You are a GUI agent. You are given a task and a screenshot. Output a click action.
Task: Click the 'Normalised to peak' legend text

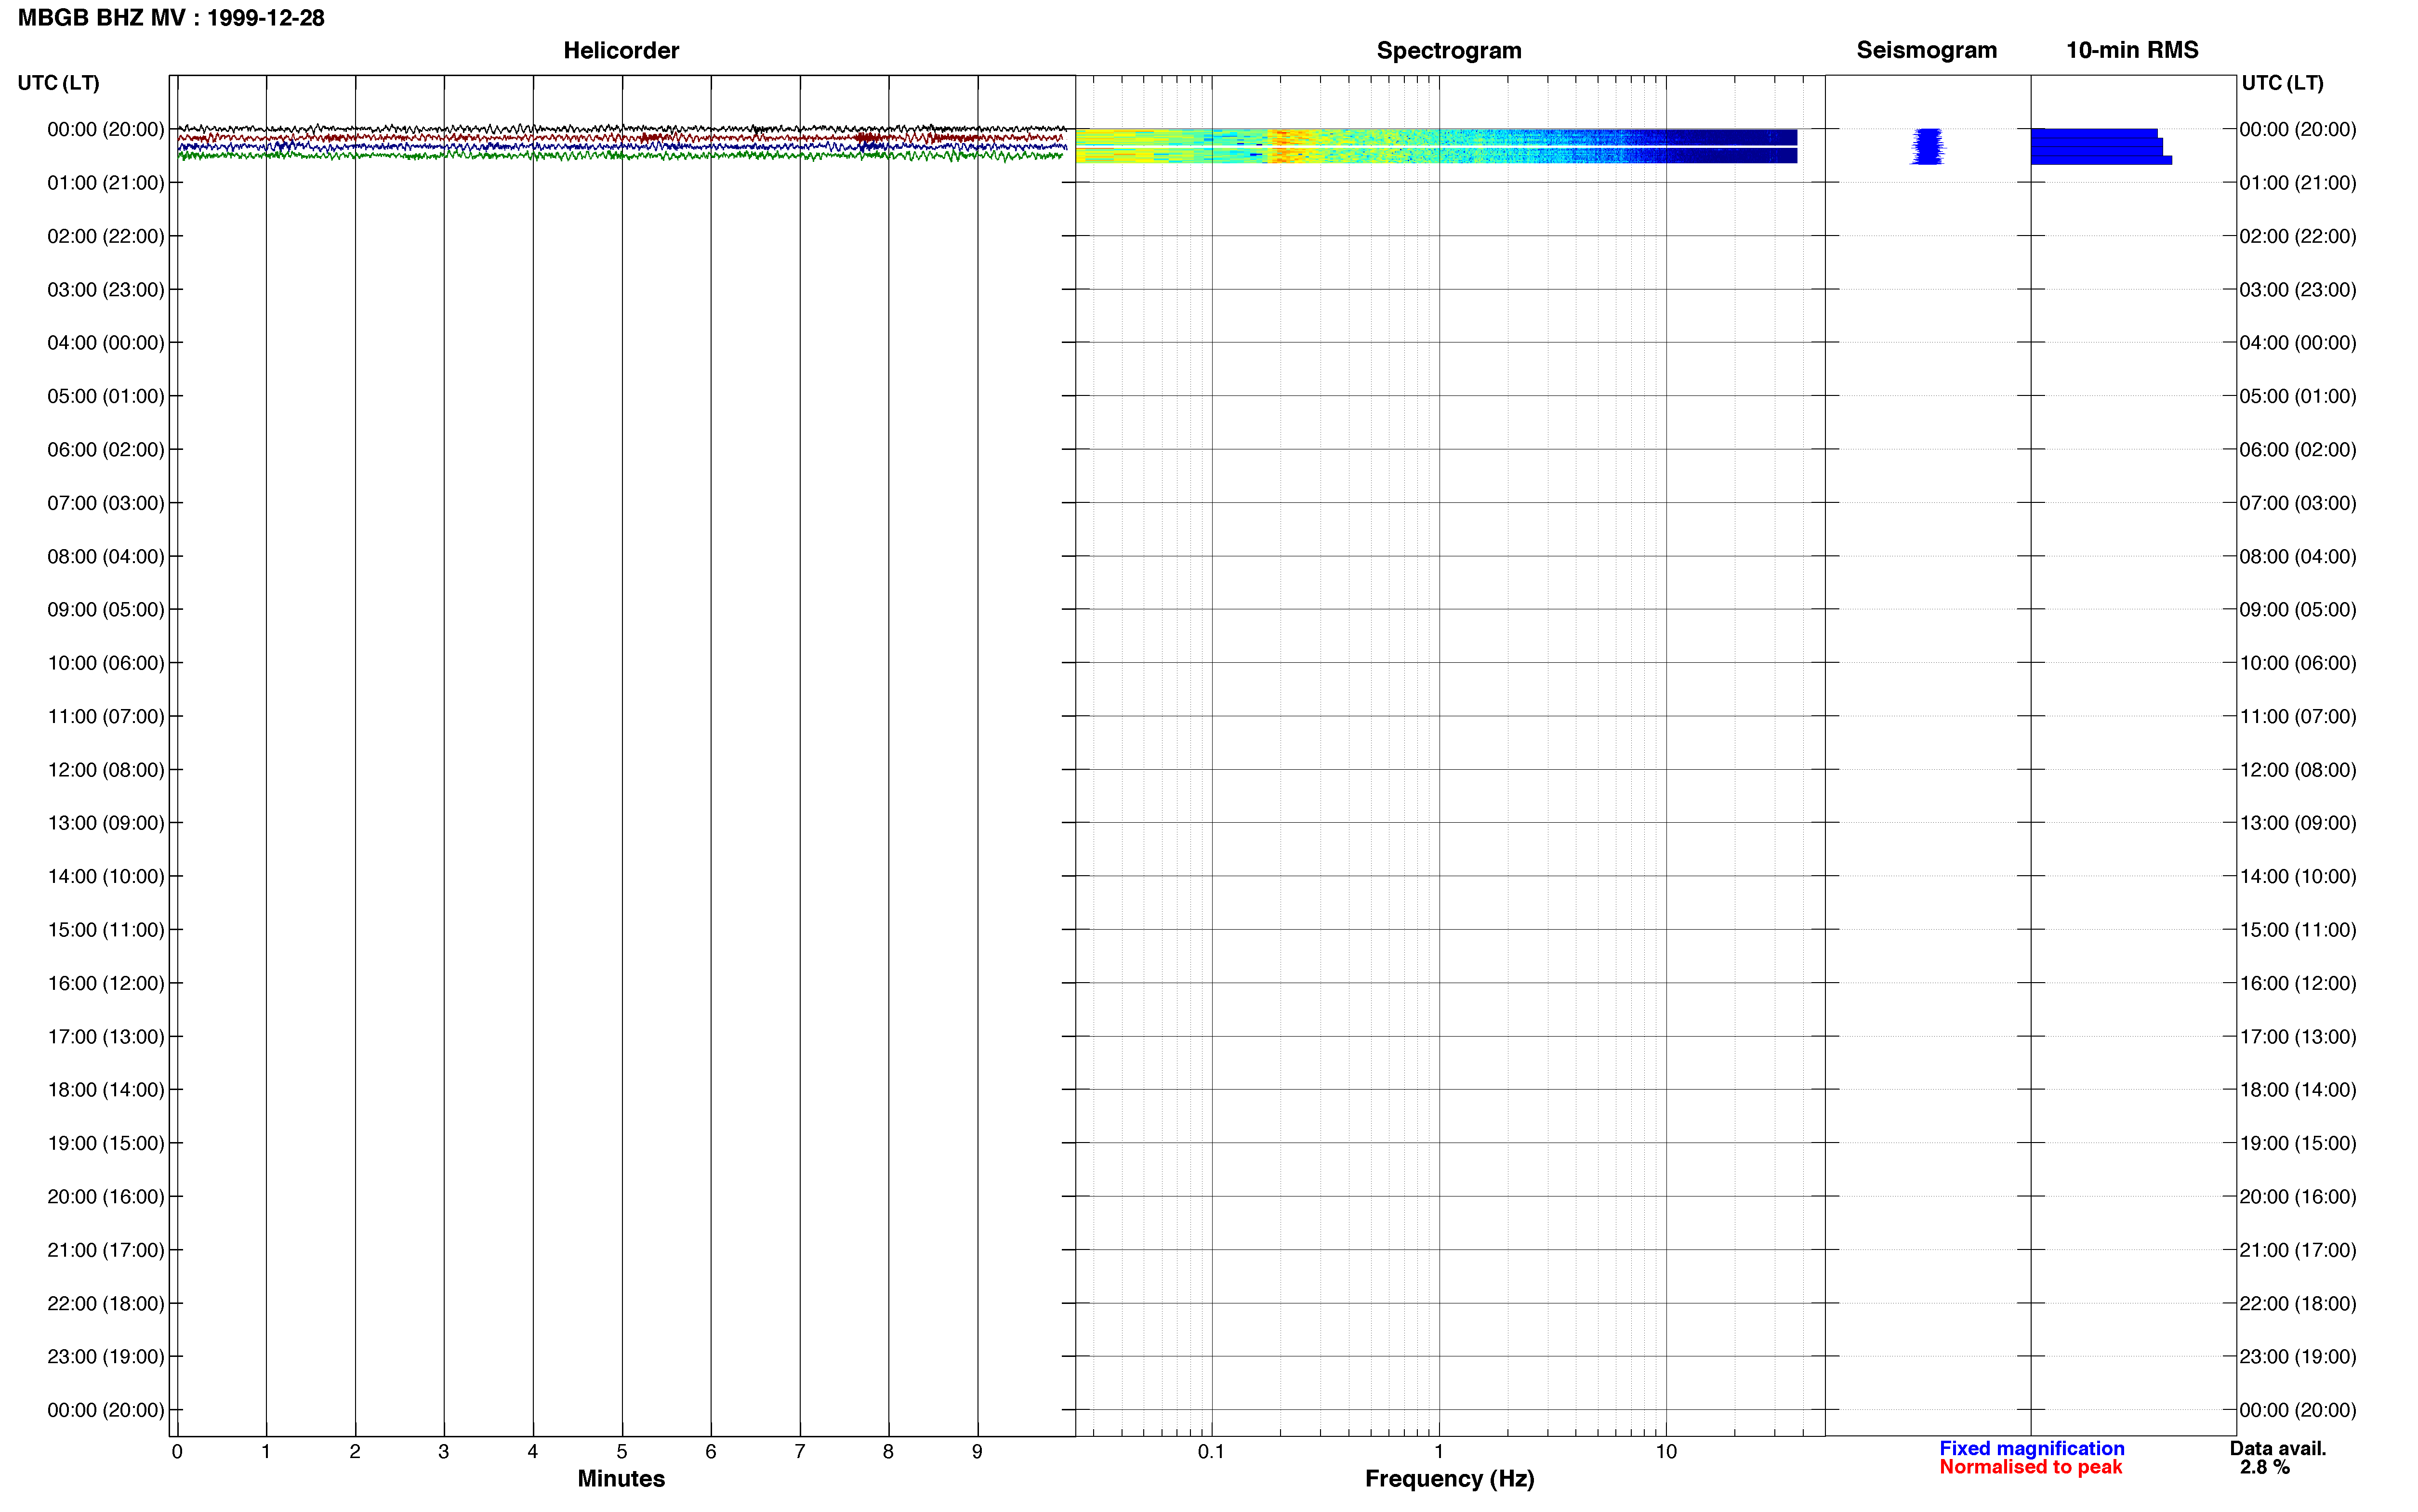pyautogui.click(x=2030, y=1467)
